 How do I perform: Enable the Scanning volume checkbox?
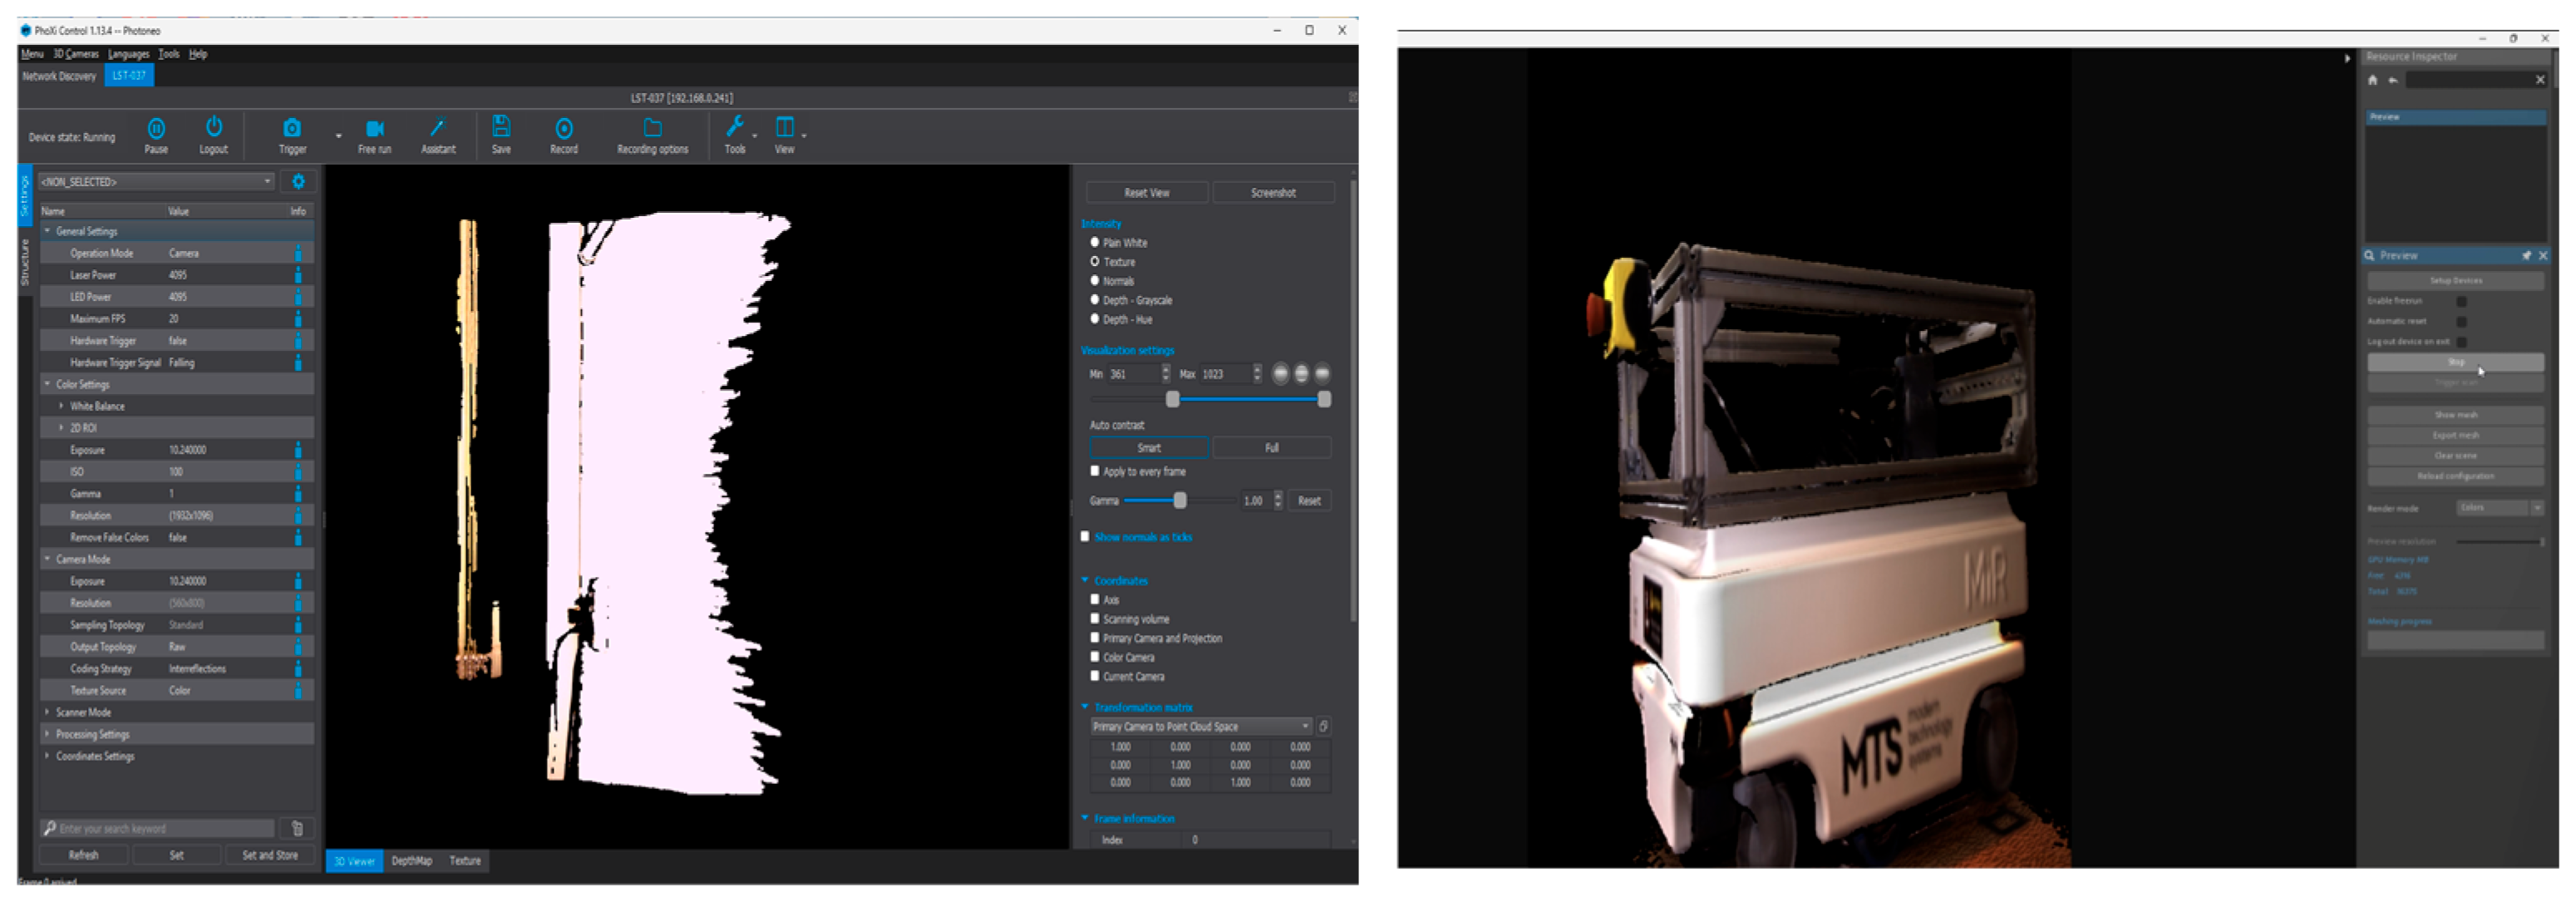point(1095,618)
